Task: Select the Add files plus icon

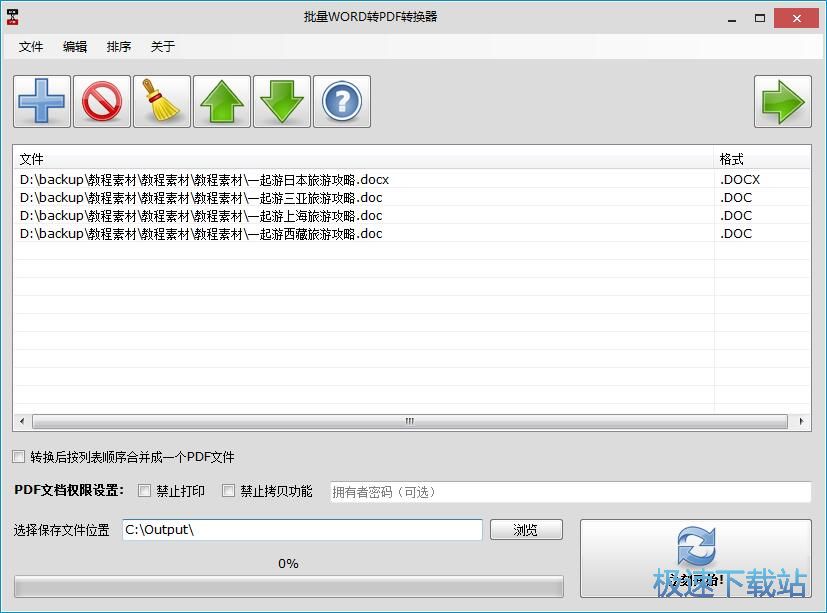Action: (x=41, y=101)
